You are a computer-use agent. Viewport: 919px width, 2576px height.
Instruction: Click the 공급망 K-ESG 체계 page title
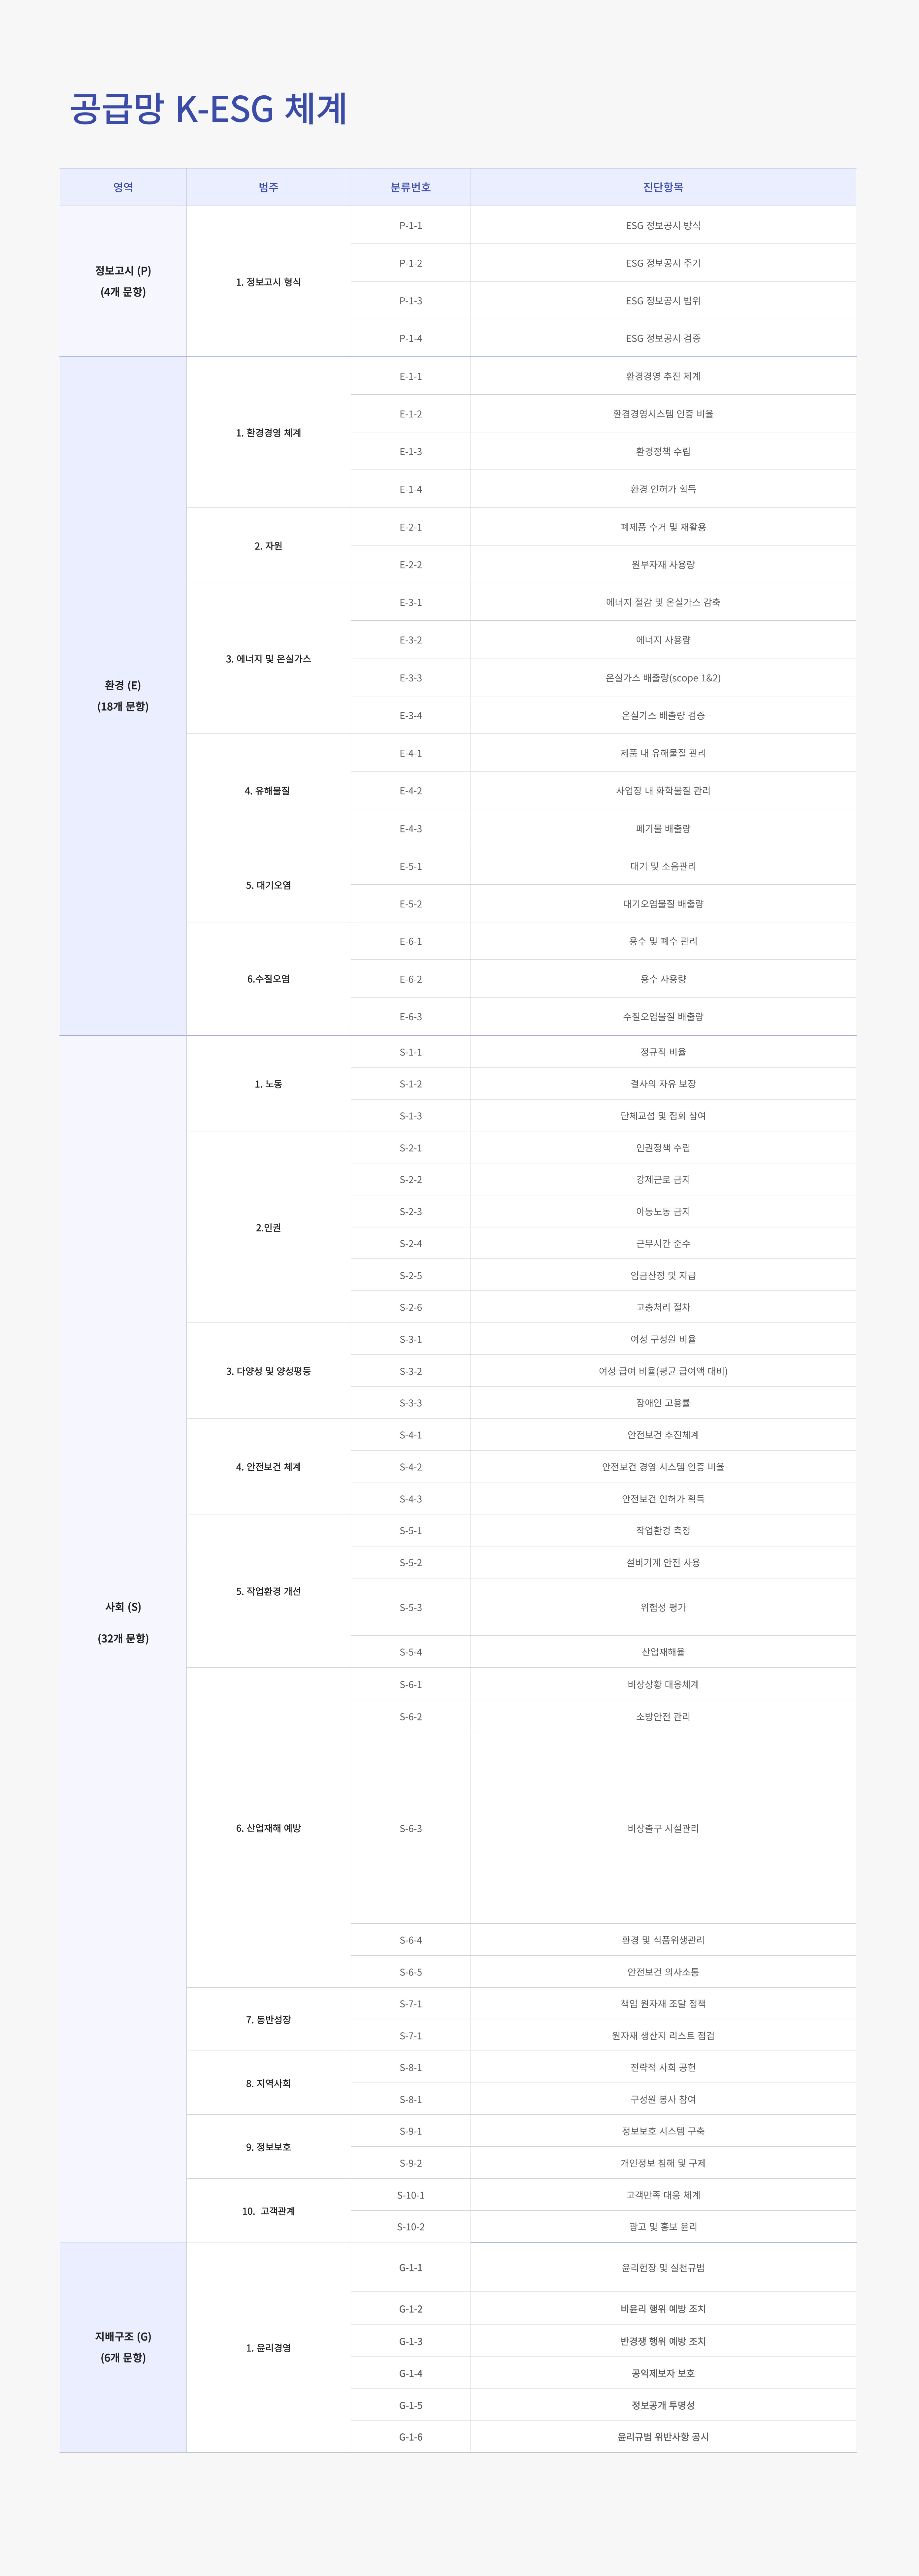tap(208, 108)
